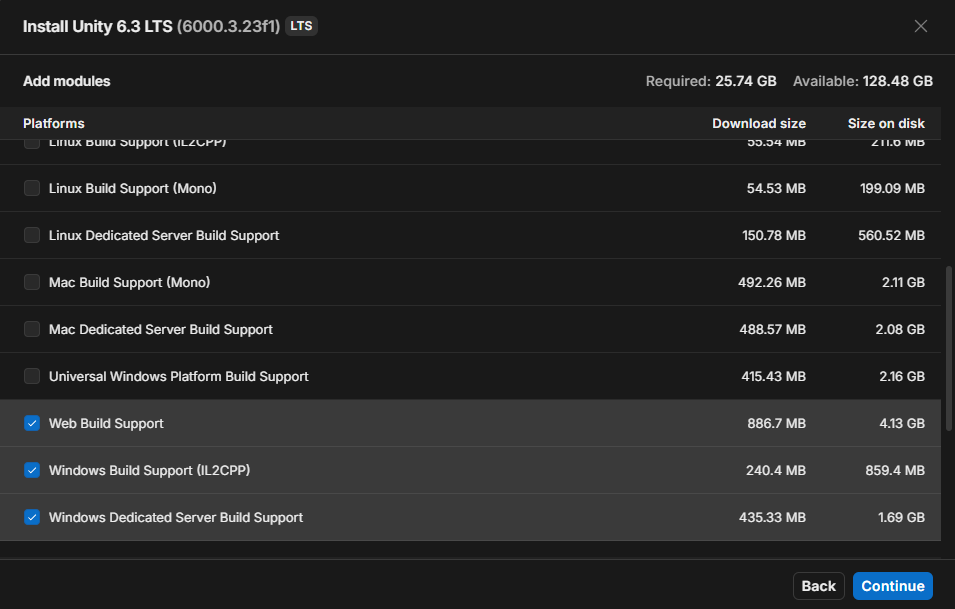
Task: Click the 2.08 GB size on disk
Action: [x=900, y=329]
